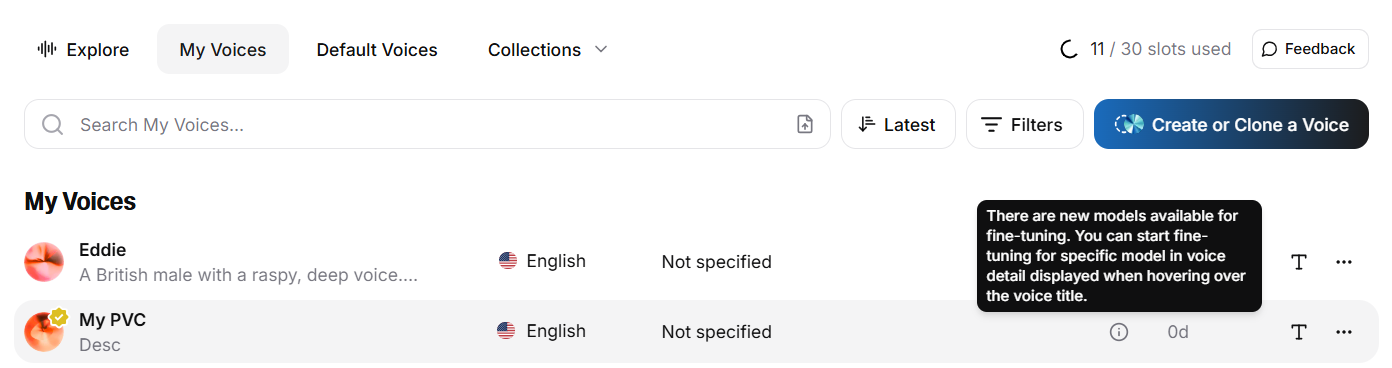This screenshot has height=368, width=1392.
Task: Click the Search My Voices input field
Action: pos(427,124)
